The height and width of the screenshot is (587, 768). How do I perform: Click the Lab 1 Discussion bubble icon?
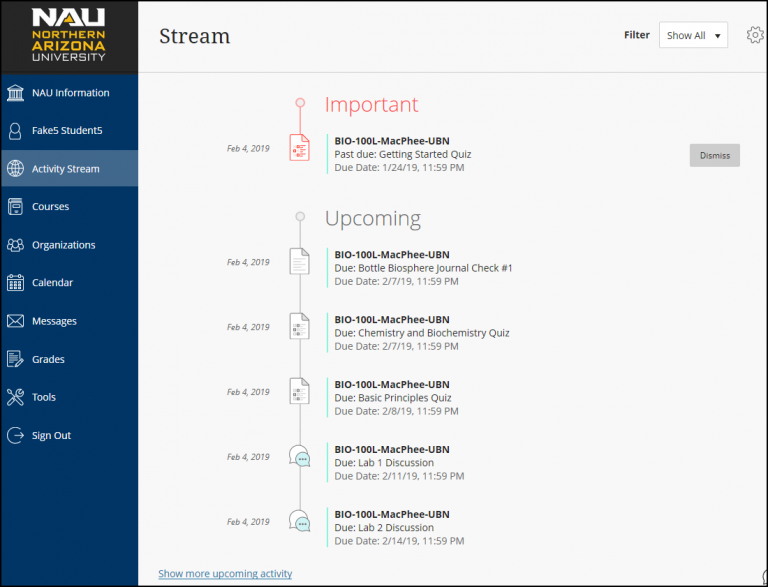tap(299, 457)
